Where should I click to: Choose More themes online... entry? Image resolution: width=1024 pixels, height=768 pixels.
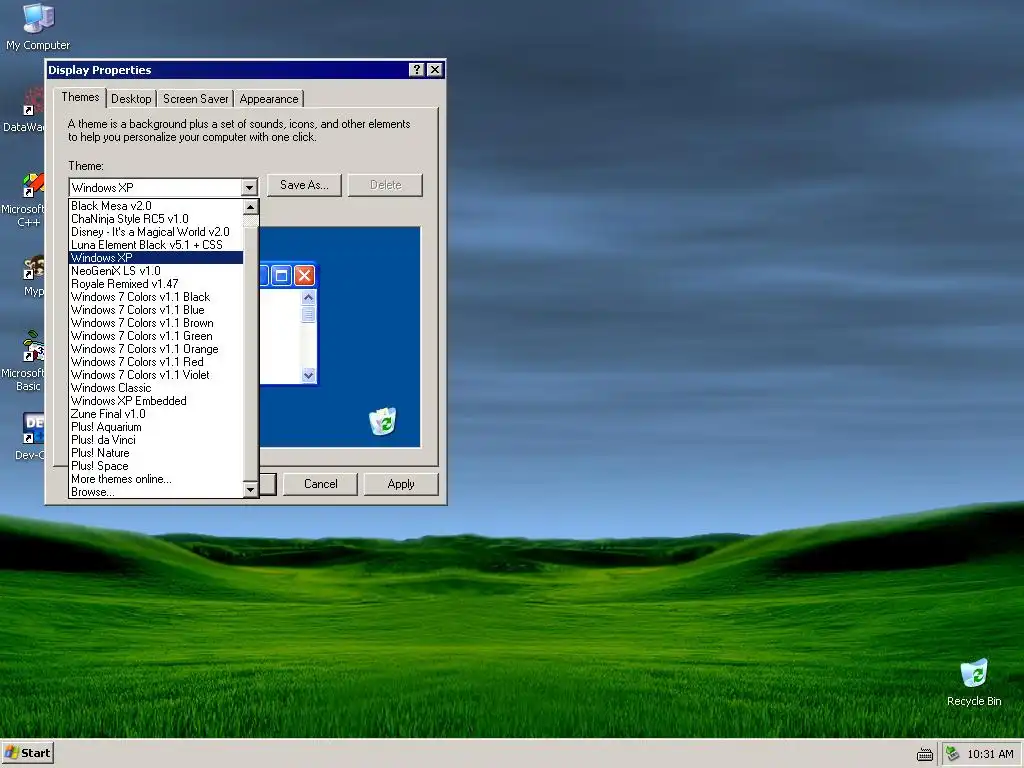(156, 479)
